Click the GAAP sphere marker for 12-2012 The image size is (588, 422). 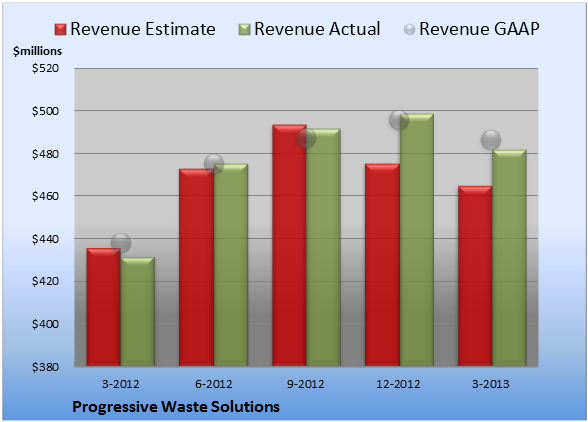tap(399, 120)
